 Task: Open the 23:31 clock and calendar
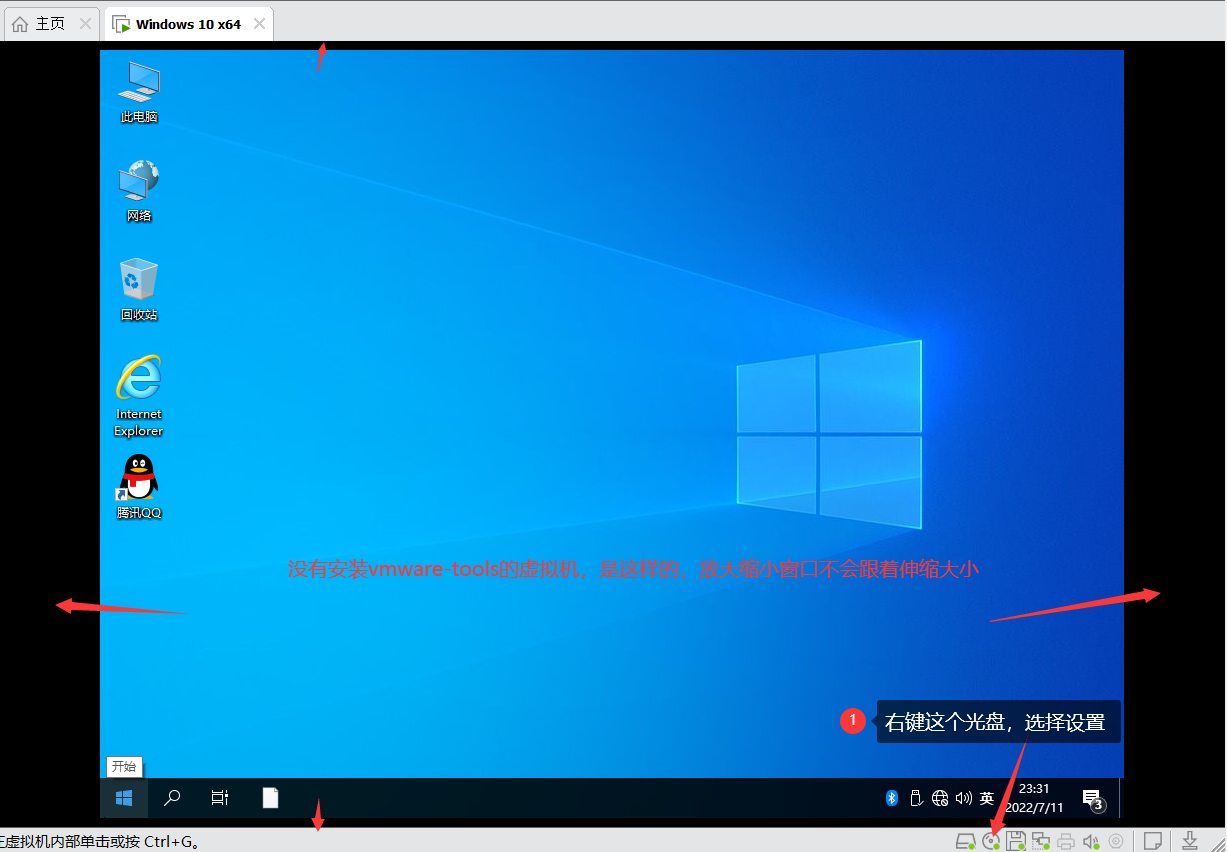(x=1034, y=798)
